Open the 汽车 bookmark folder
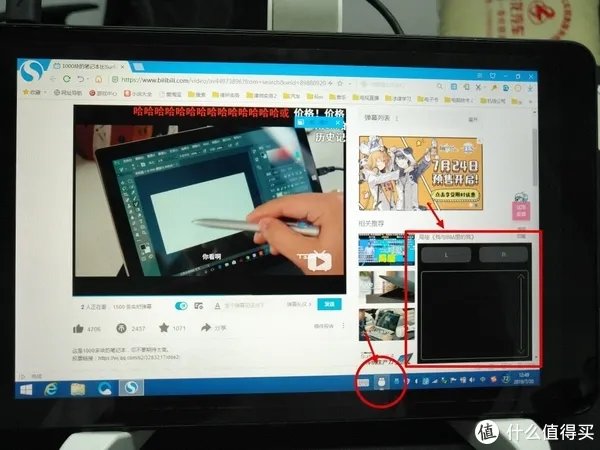Screen dimensions: 600x450 coord(292,96)
